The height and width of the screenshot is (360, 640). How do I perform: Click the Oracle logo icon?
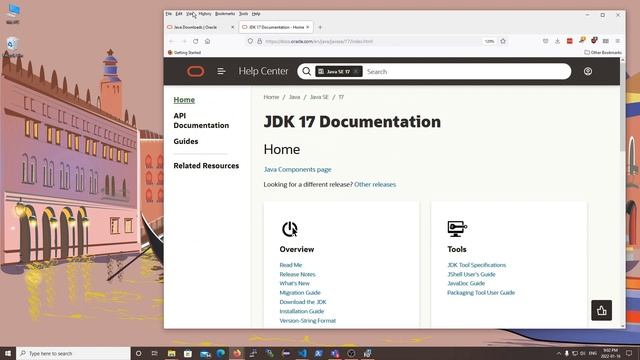196,71
